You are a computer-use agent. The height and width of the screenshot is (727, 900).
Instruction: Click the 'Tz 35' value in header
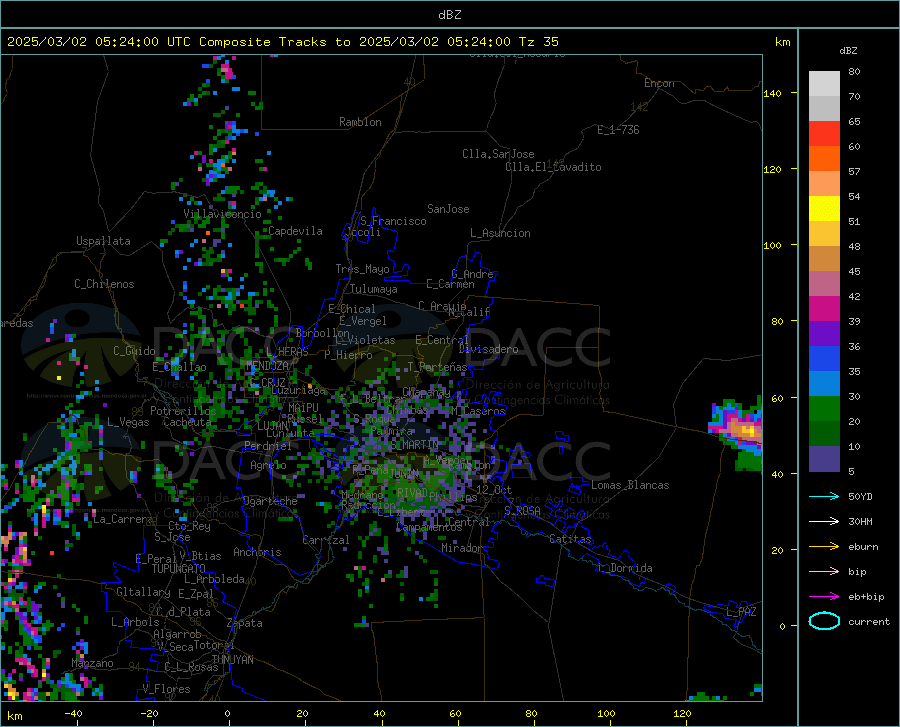coord(538,42)
